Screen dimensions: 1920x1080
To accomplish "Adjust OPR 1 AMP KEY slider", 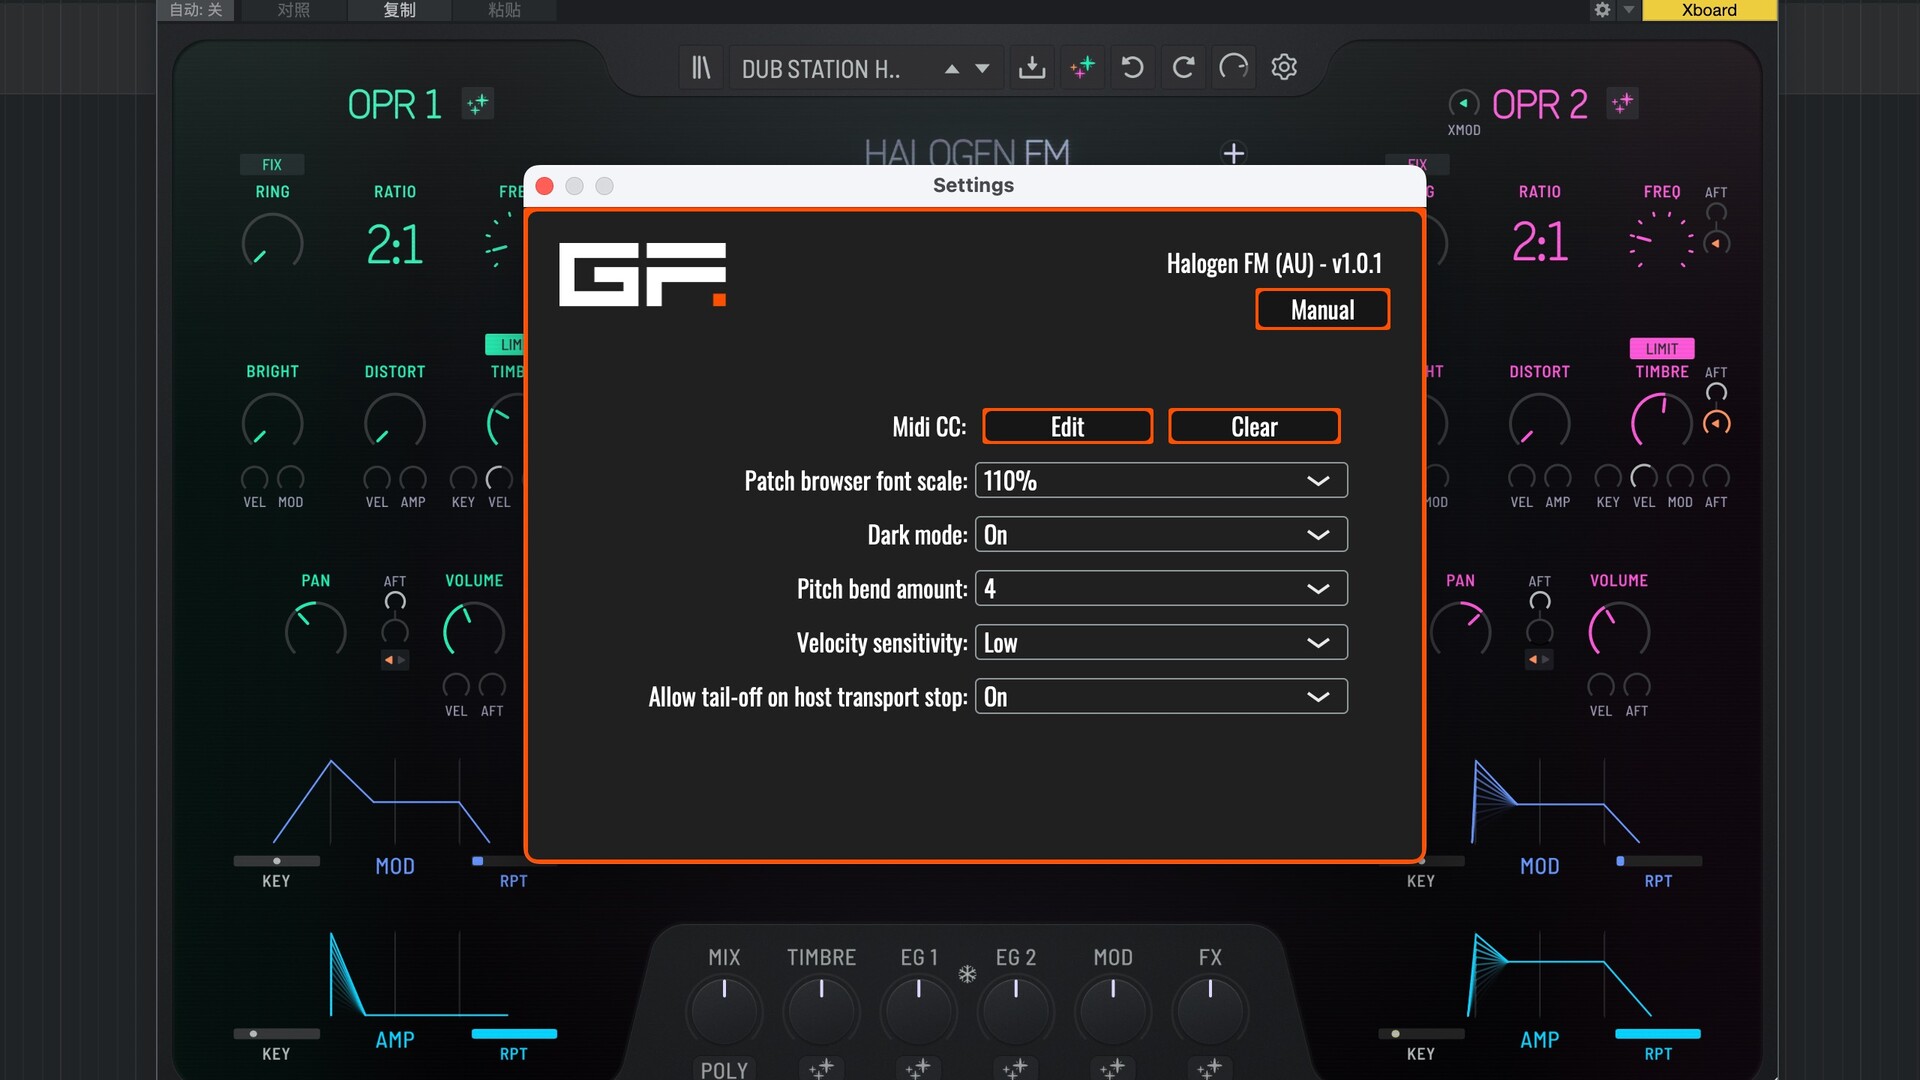I will pyautogui.click(x=276, y=1034).
